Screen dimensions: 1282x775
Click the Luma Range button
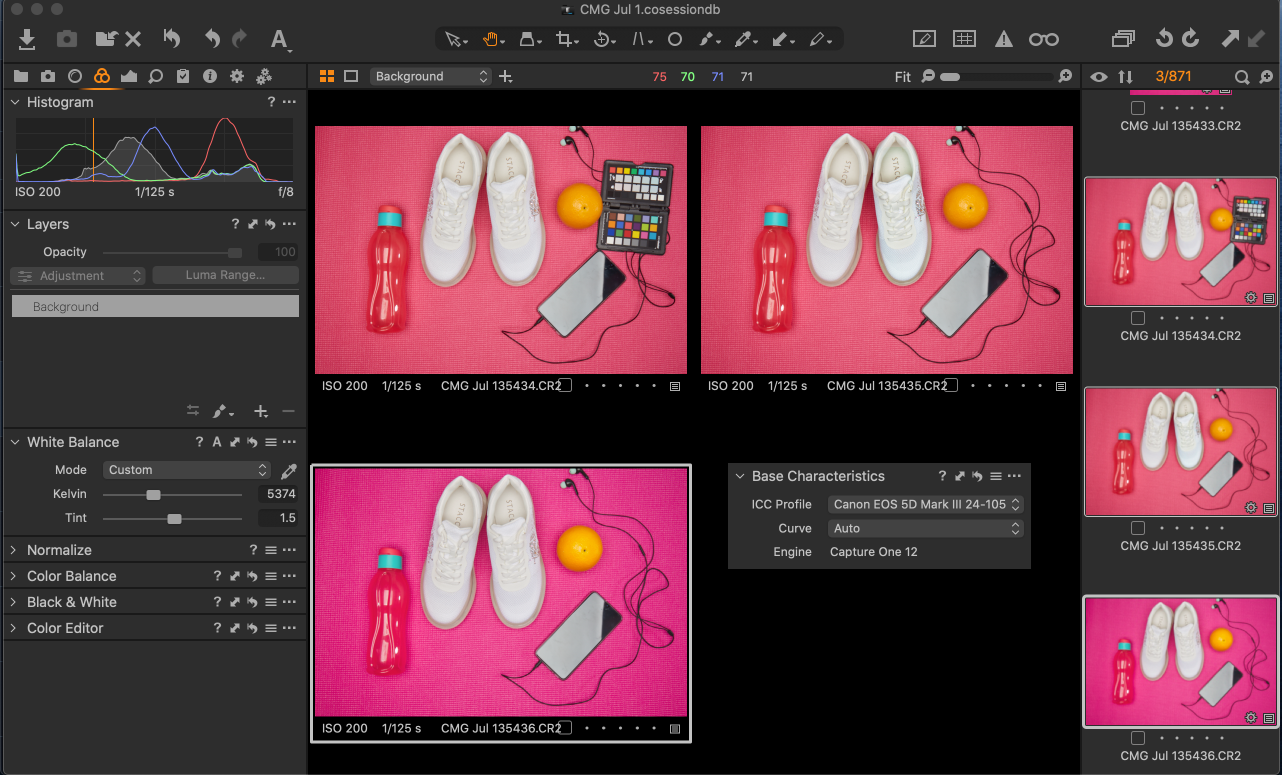(x=226, y=275)
